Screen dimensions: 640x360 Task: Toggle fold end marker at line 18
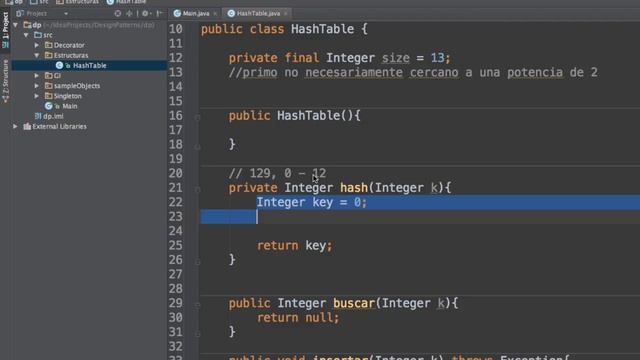pyautogui.click(x=198, y=146)
